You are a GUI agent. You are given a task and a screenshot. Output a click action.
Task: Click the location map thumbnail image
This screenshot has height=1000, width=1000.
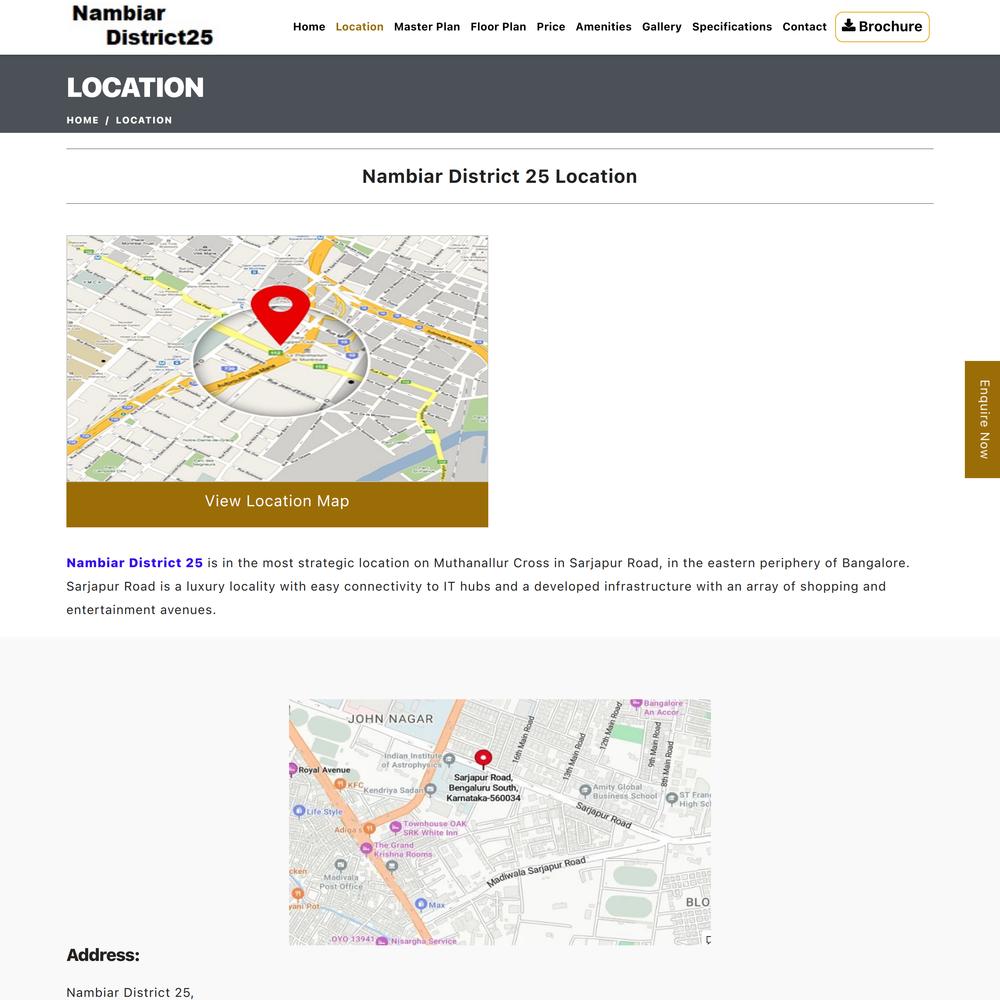point(277,358)
